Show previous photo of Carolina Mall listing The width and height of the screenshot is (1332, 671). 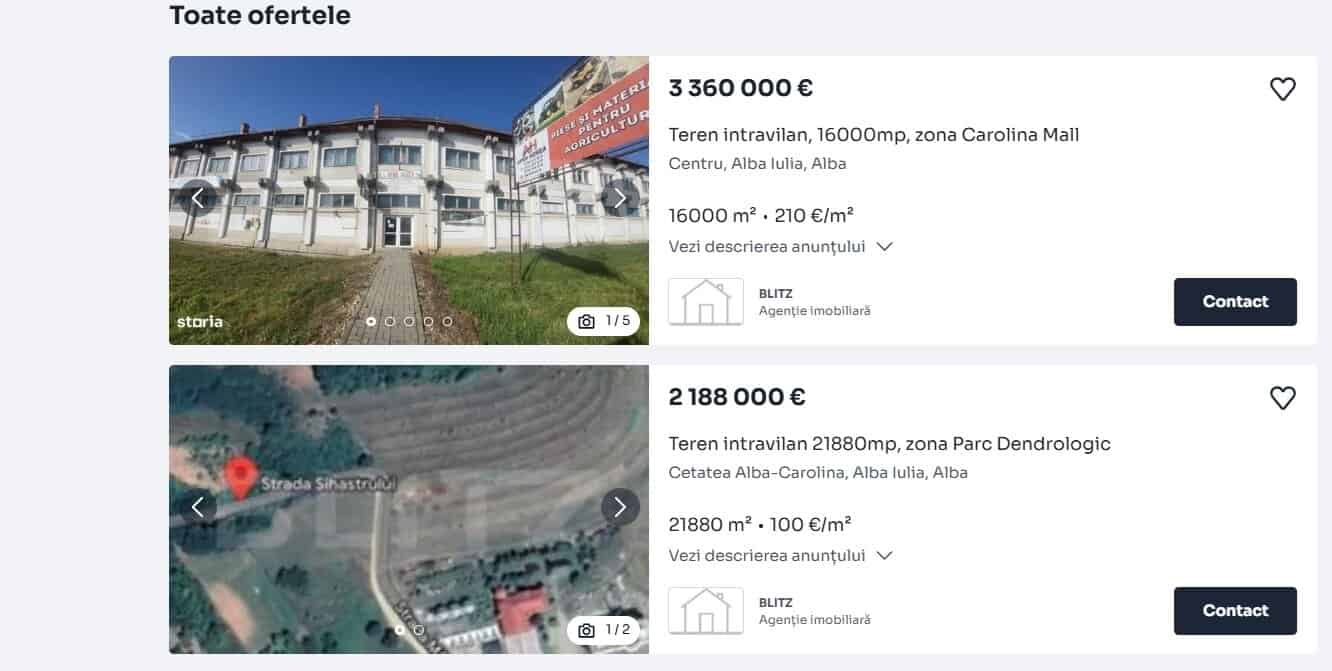point(198,198)
